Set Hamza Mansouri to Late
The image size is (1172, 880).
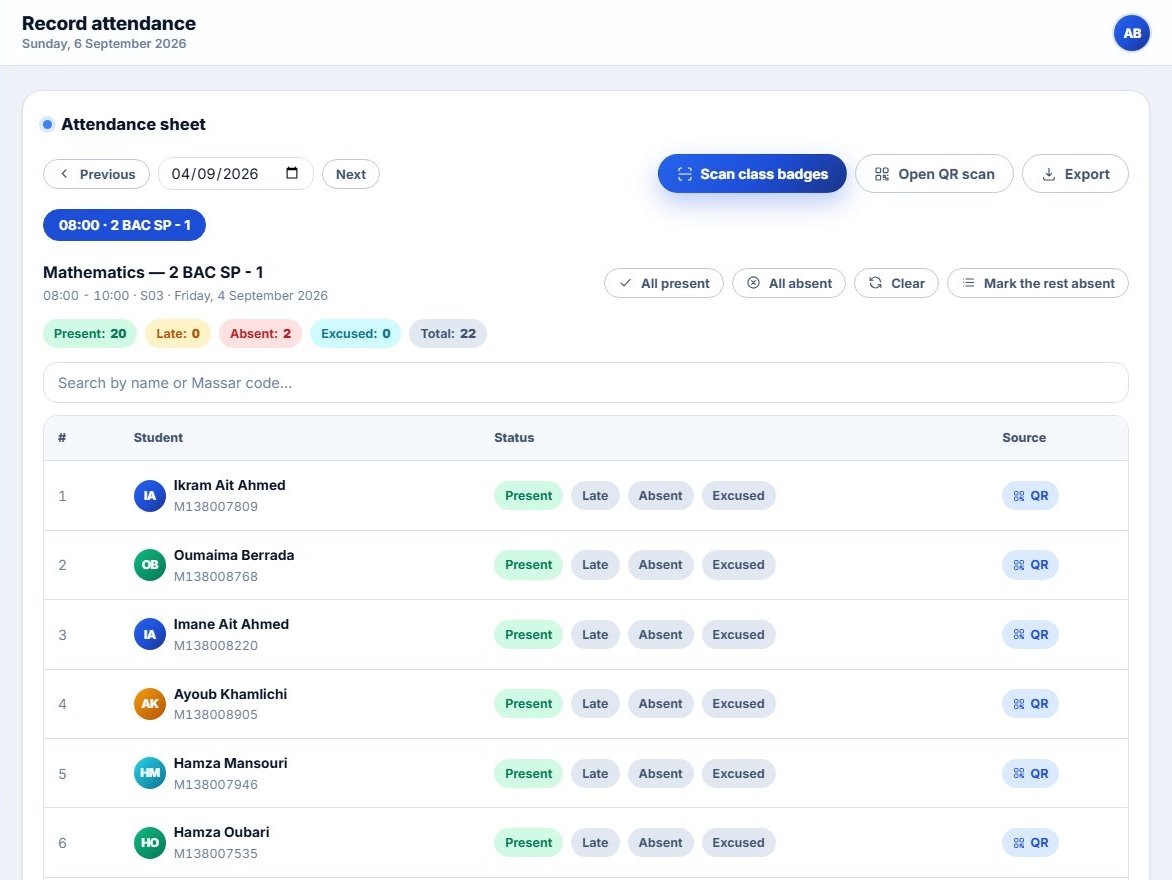coord(595,774)
